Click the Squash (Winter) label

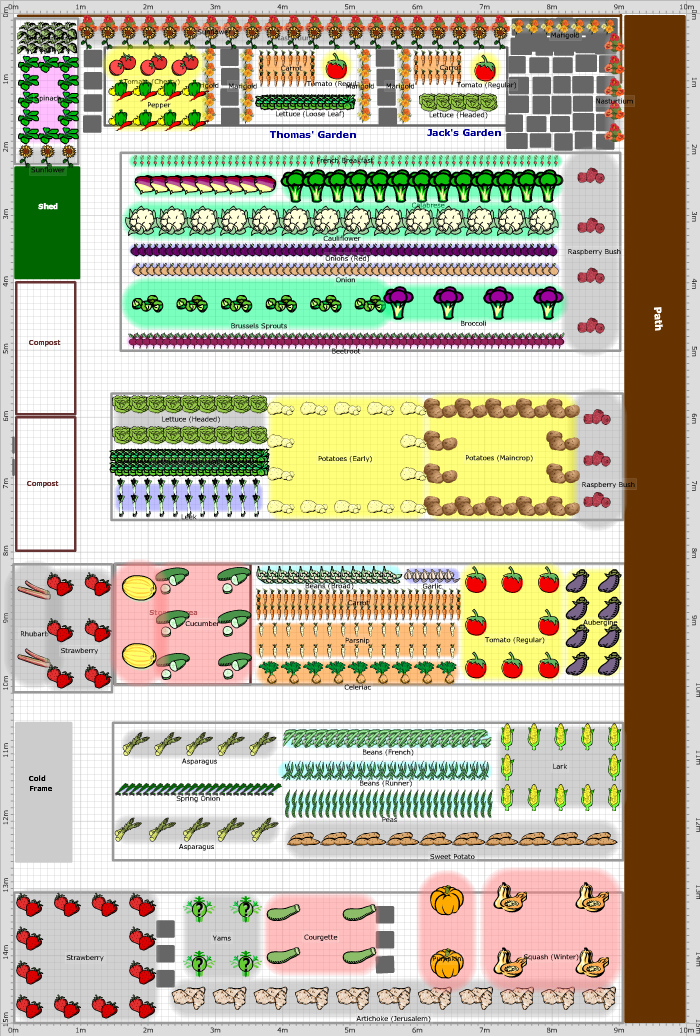click(x=551, y=957)
